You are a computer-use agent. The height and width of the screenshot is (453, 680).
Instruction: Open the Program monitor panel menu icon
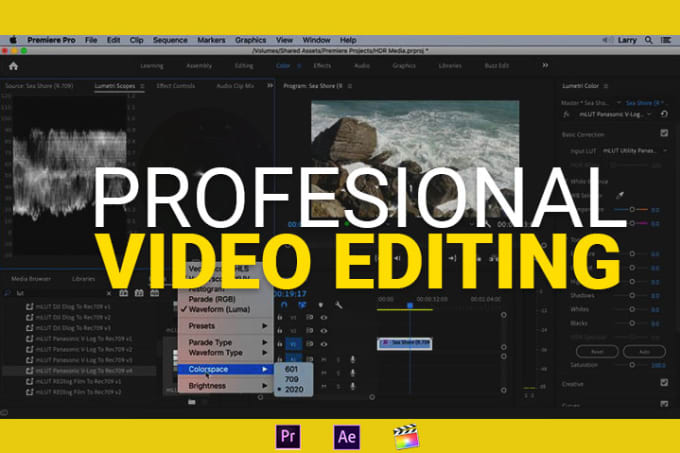(x=350, y=86)
